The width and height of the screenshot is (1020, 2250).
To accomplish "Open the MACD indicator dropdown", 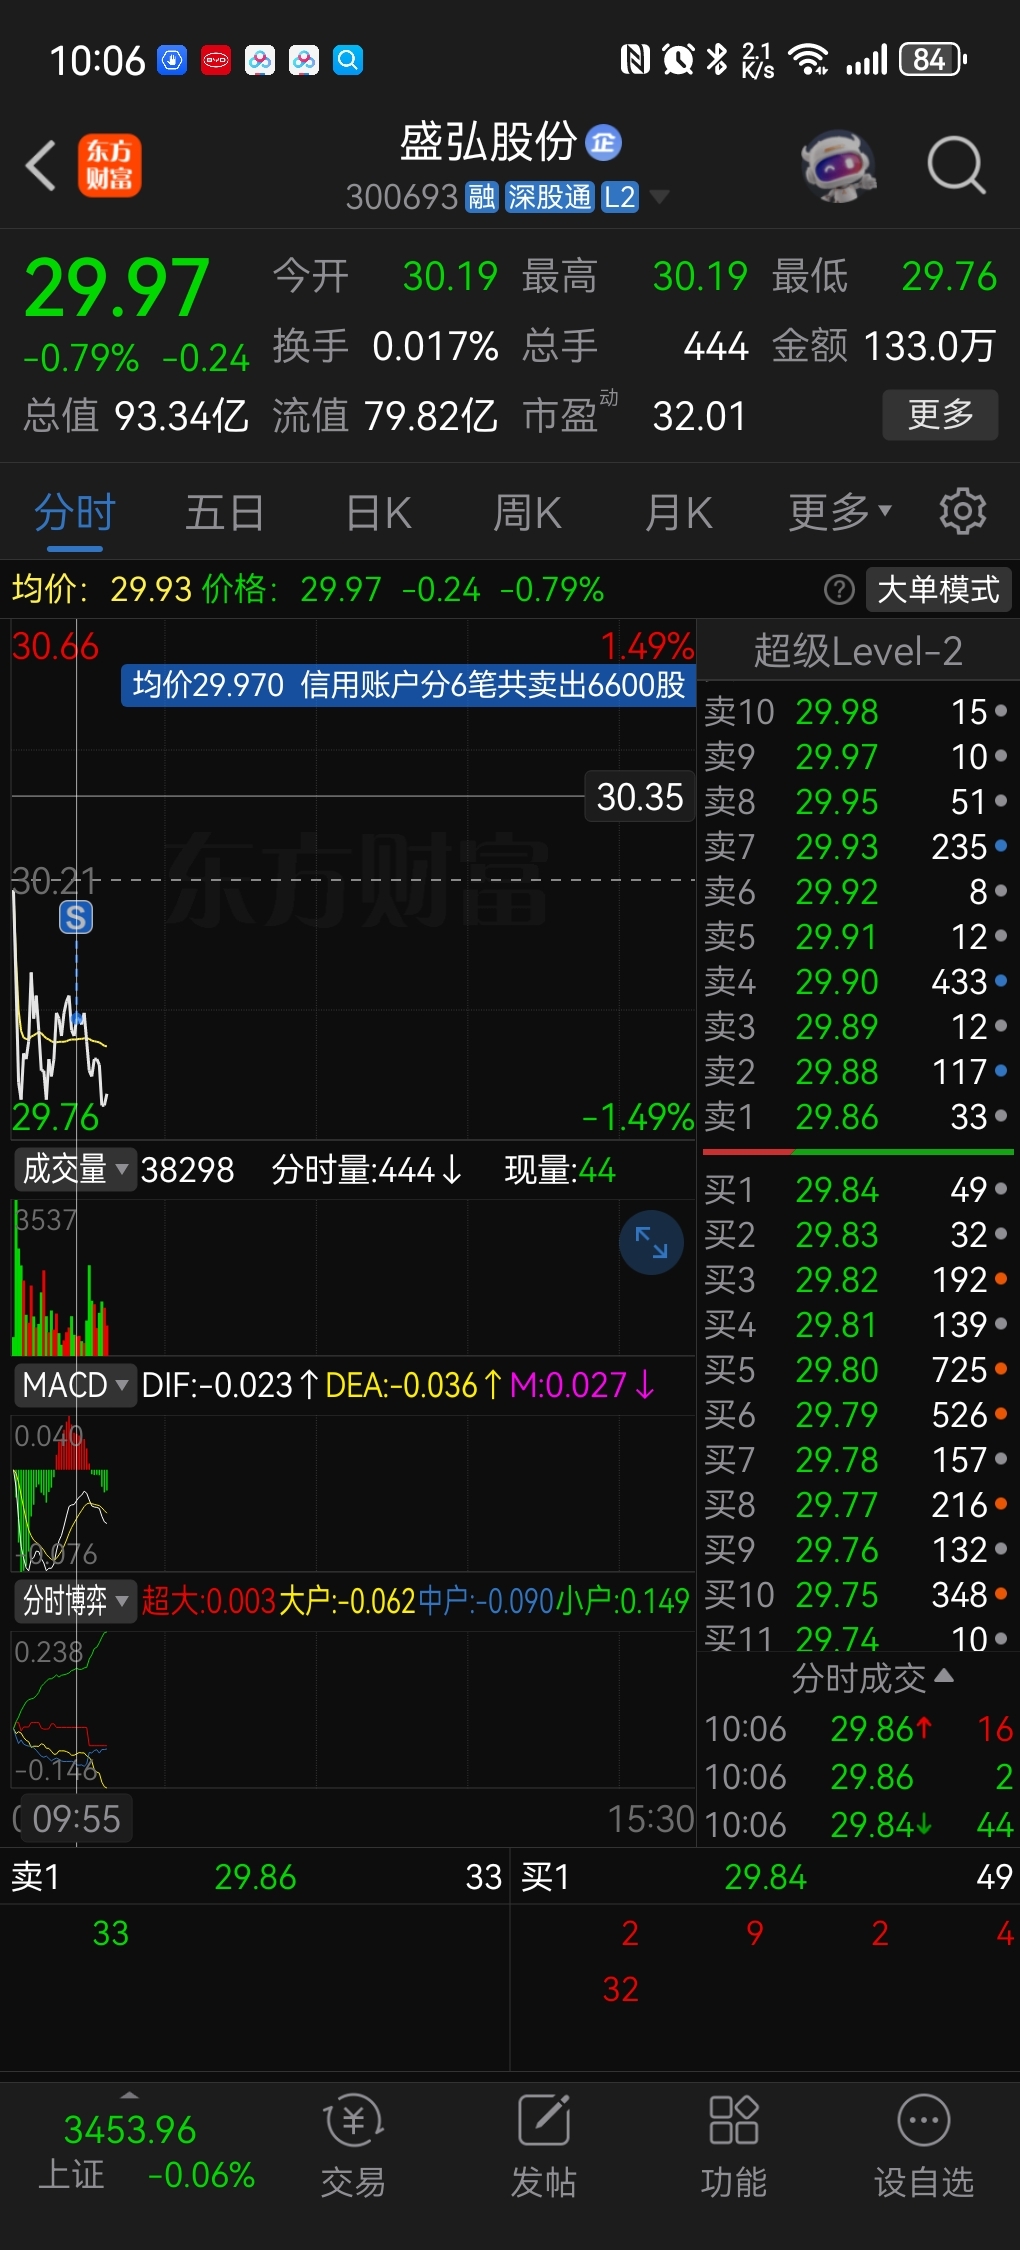I will tap(75, 1385).
